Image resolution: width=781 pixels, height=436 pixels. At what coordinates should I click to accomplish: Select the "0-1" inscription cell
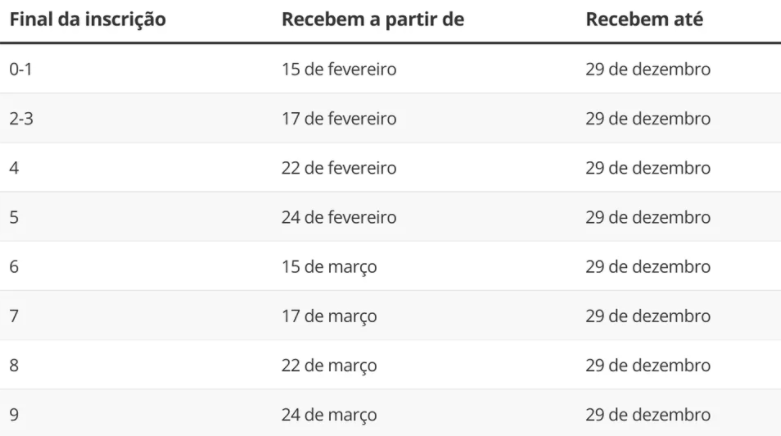(x=20, y=70)
